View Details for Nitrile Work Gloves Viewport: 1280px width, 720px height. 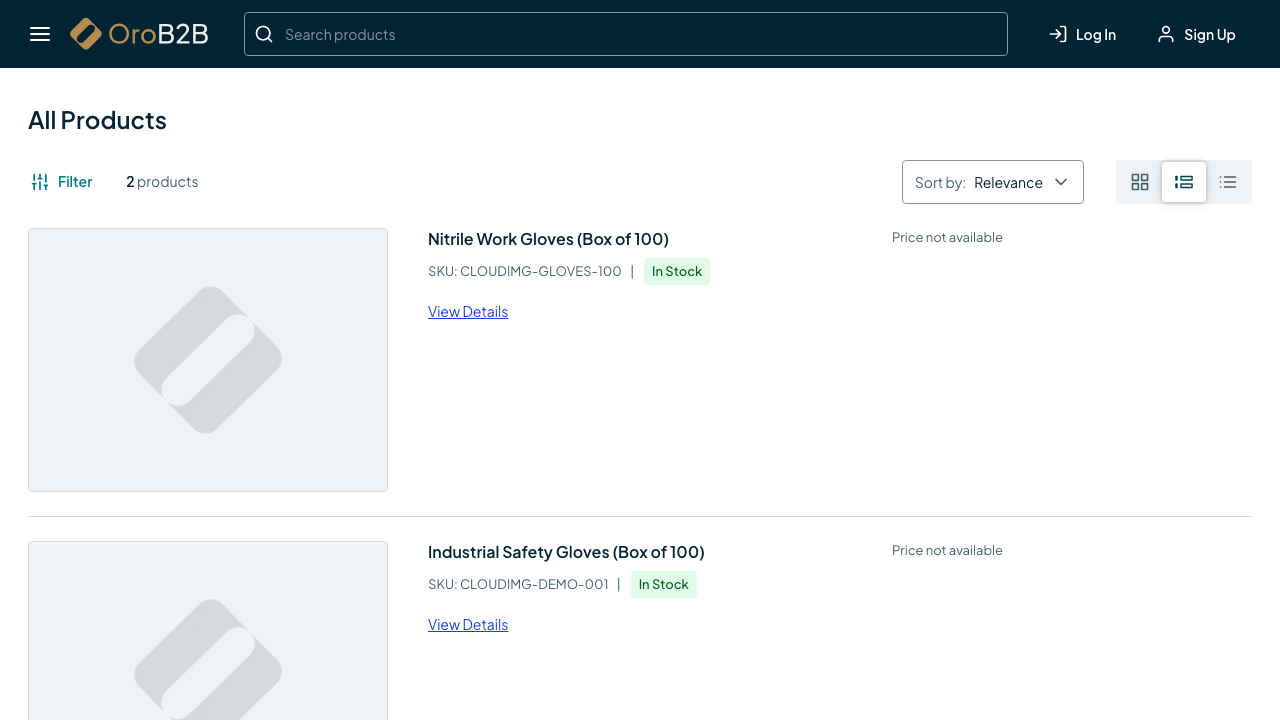click(x=468, y=311)
